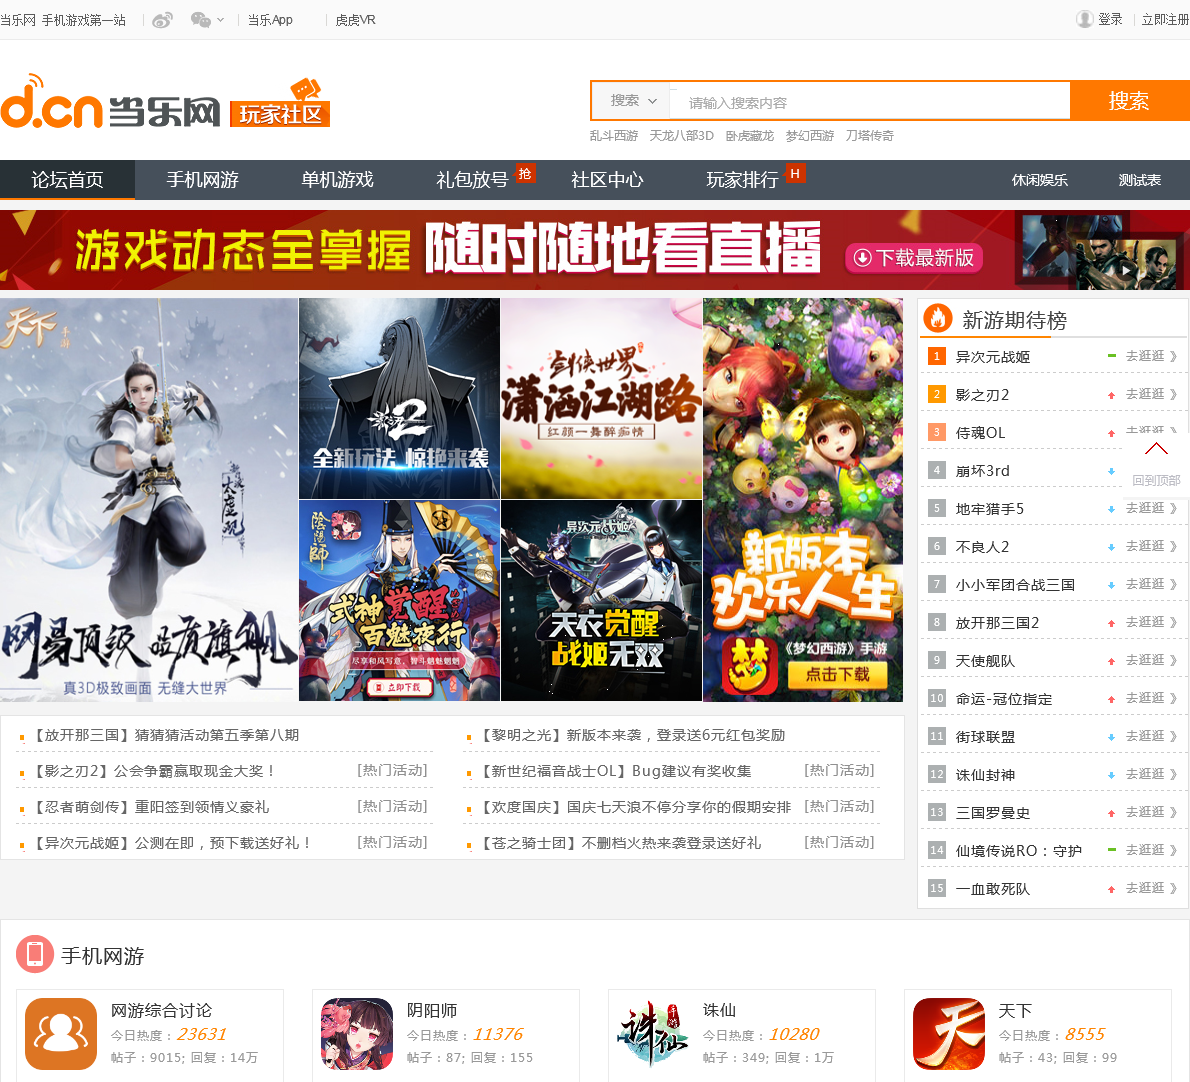Open the 搜索 category dropdown

click(633, 100)
